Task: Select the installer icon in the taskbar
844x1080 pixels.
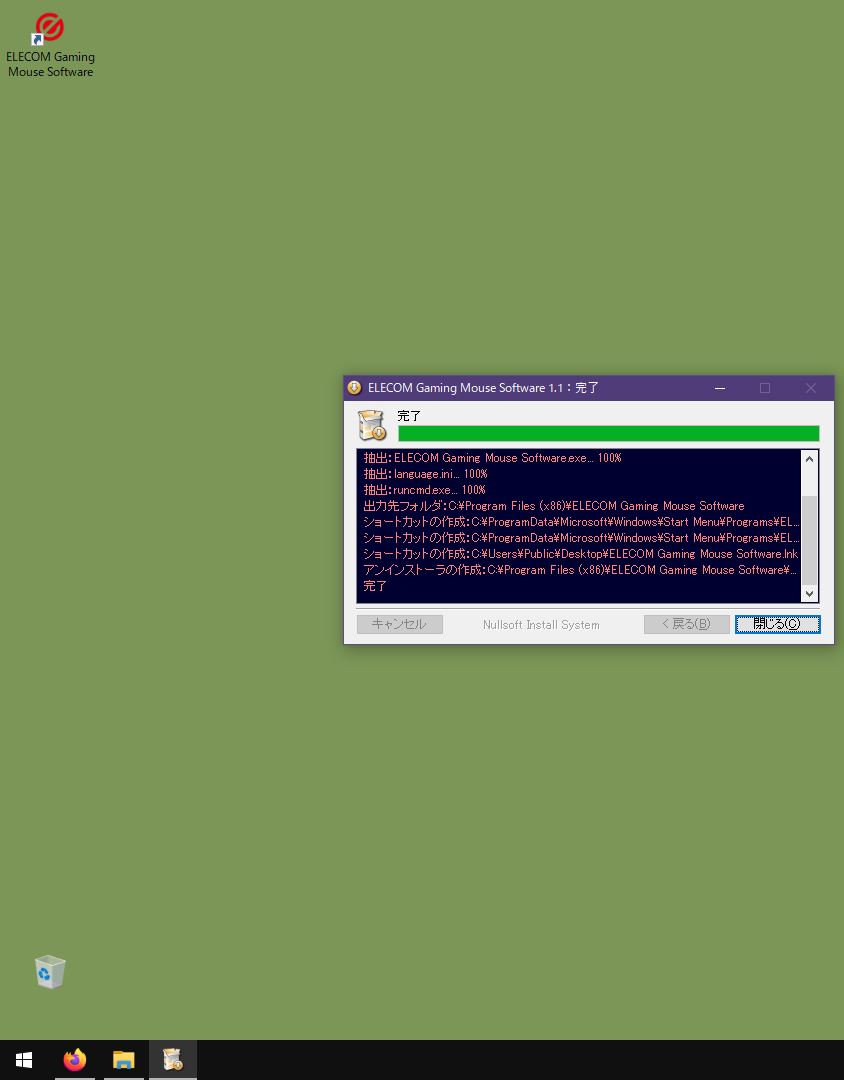Action: (172, 1060)
